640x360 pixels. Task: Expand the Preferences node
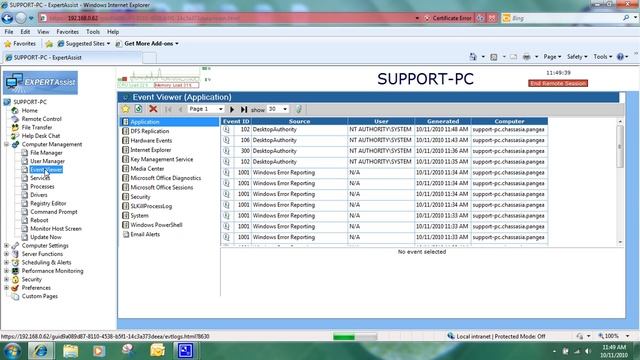7,288
